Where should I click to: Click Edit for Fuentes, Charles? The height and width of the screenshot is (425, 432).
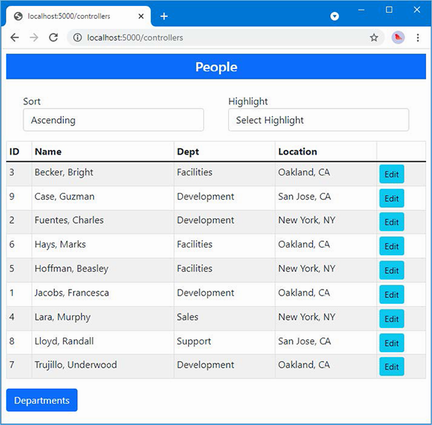pyautogui.click(x=392, y=222)
